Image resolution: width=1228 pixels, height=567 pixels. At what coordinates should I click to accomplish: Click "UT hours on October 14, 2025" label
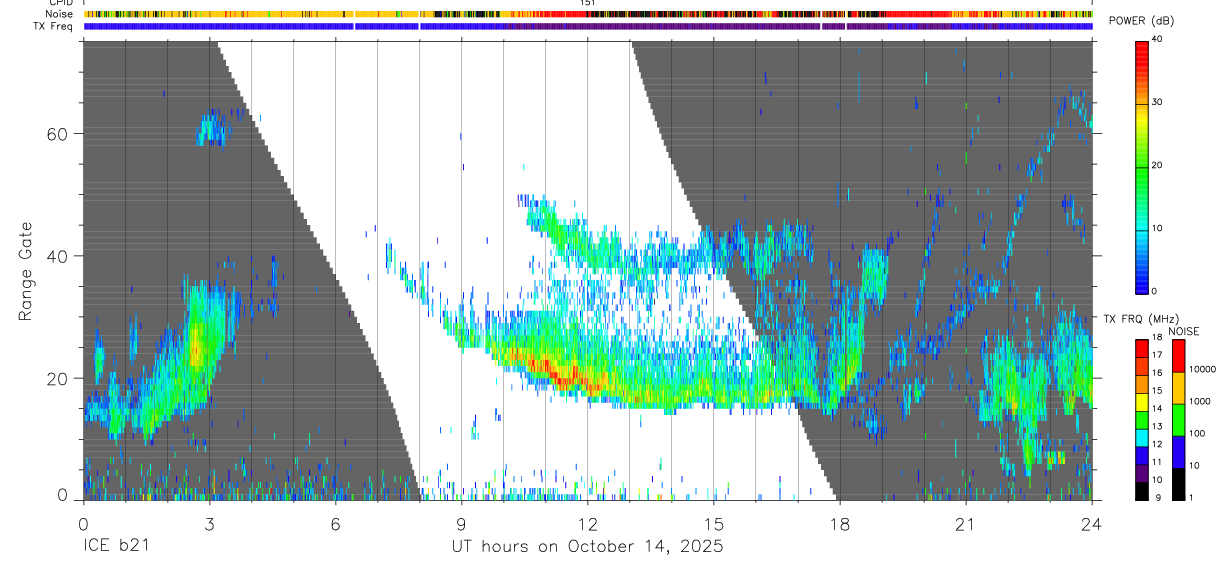click(587, 547)
